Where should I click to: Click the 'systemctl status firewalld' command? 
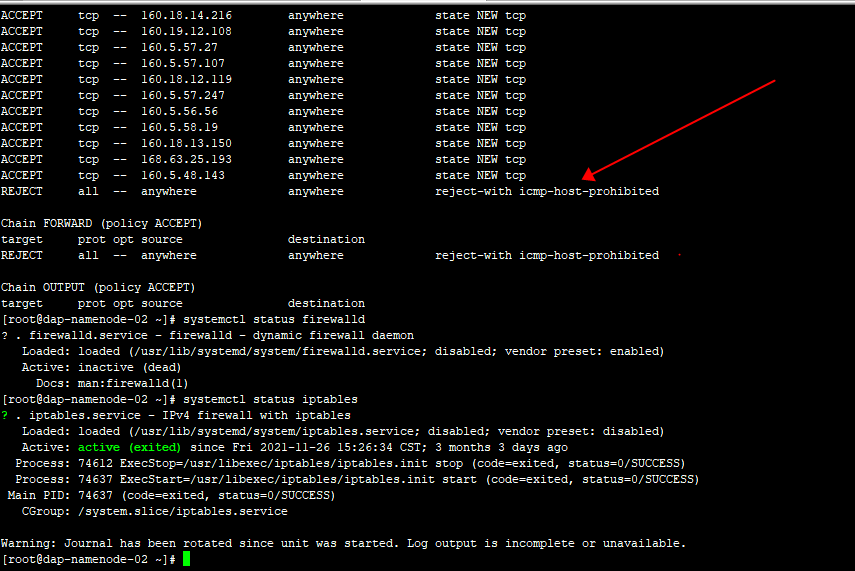pos(274,319)
